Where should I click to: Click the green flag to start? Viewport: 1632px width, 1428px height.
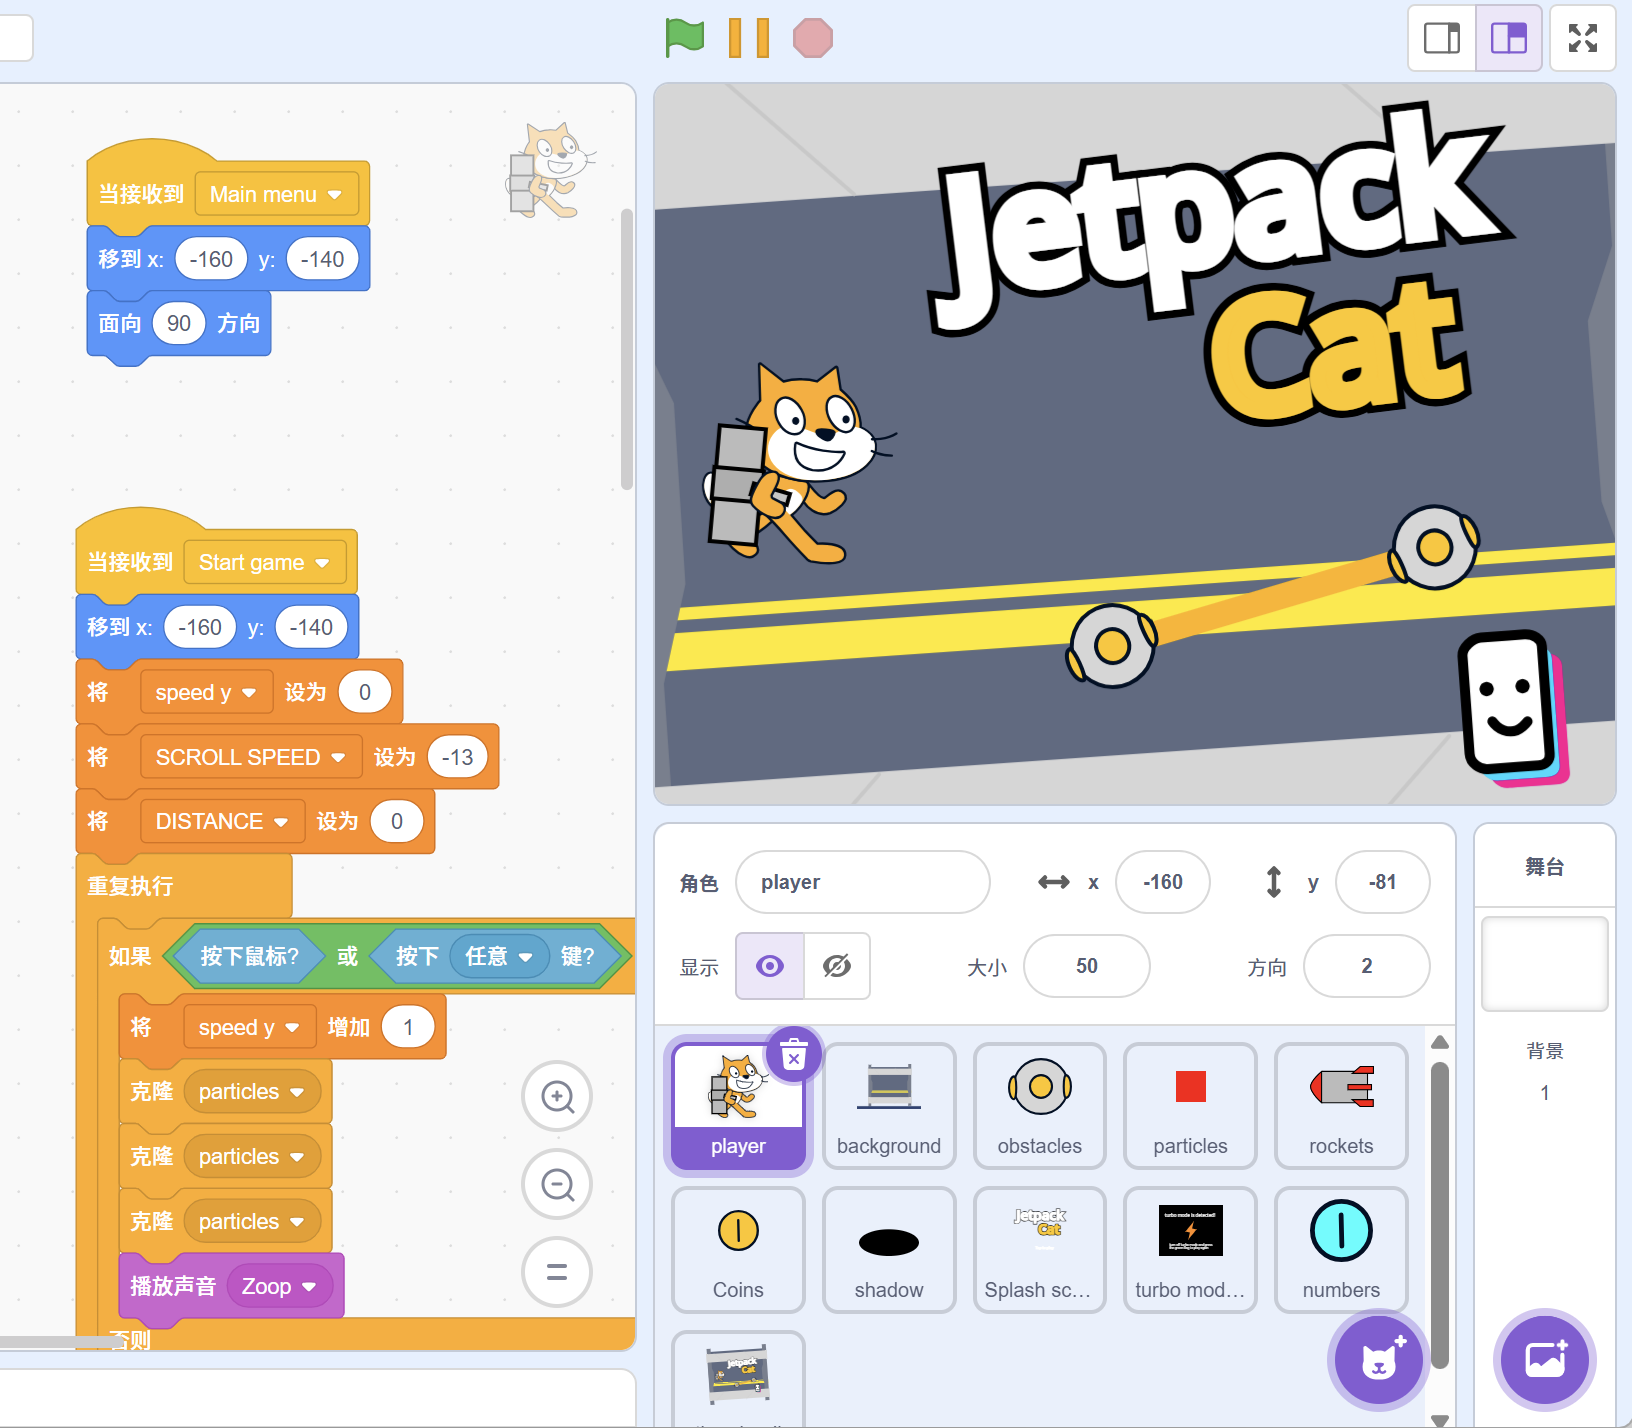coord(685,38)
